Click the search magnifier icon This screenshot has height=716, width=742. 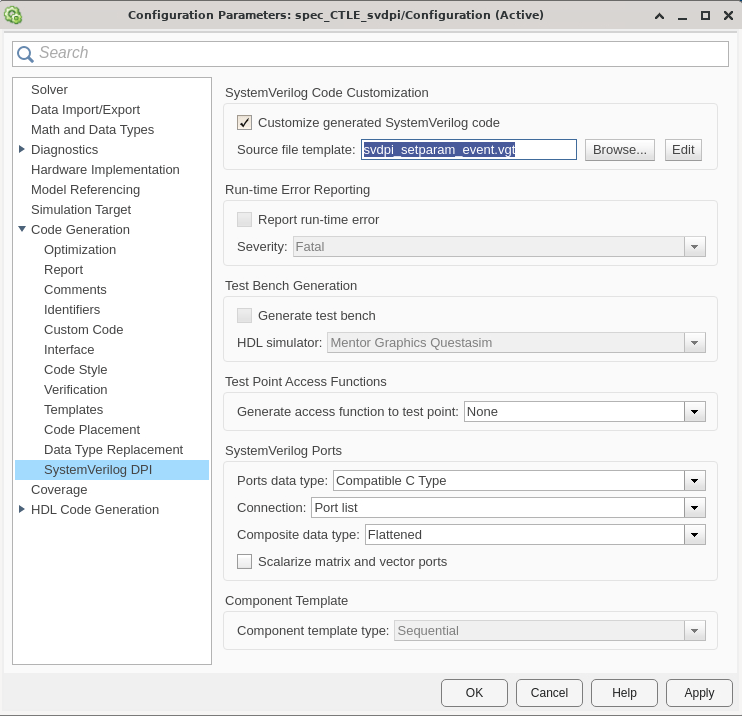[26, 54]
